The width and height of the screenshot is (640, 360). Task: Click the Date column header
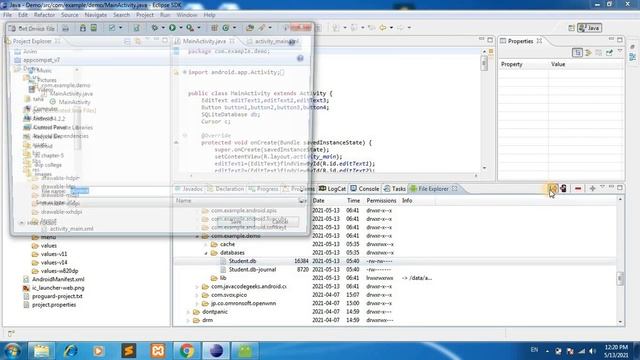(318, 200)
